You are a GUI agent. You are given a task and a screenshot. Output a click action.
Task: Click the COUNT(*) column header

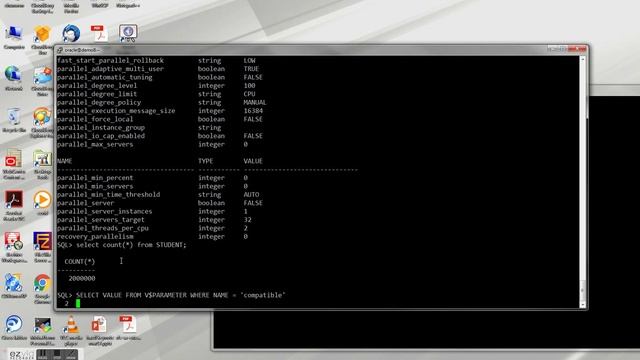[80, 262]
